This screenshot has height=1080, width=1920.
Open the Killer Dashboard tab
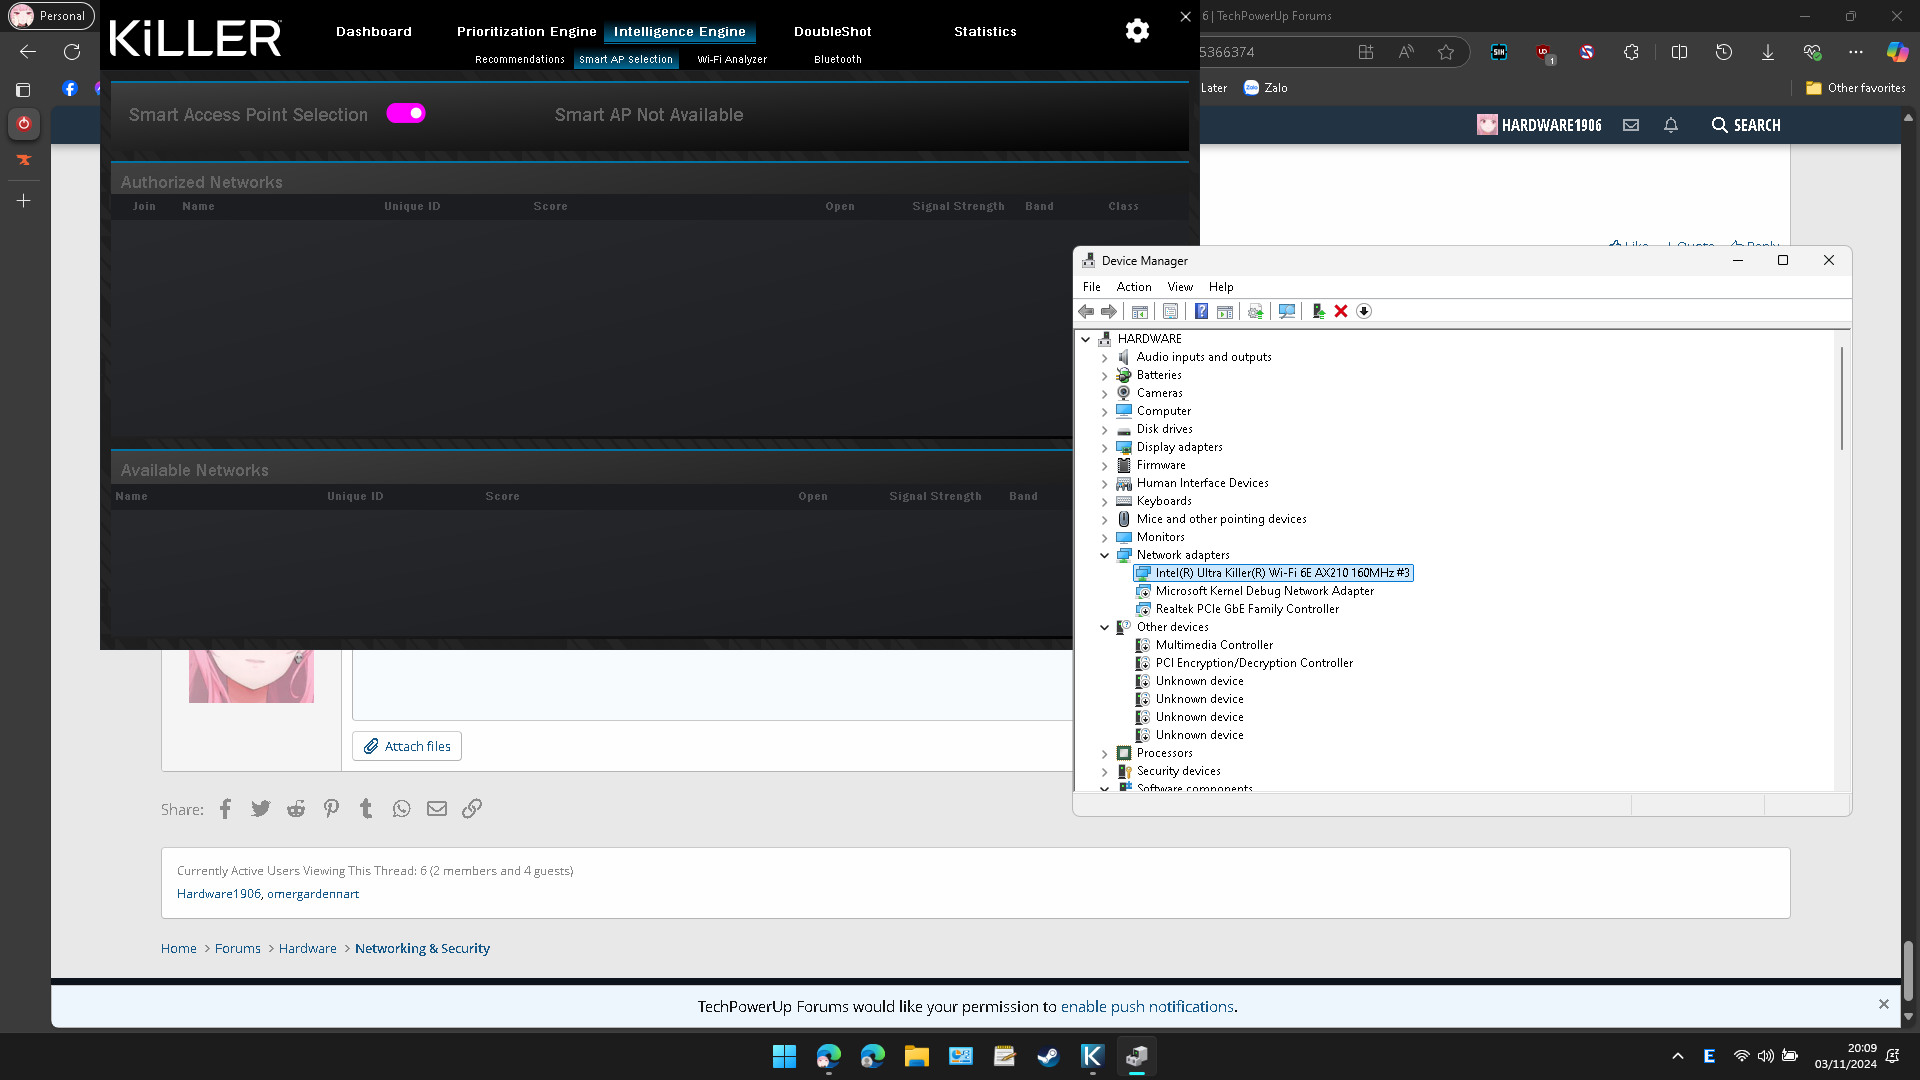(374, 32)
